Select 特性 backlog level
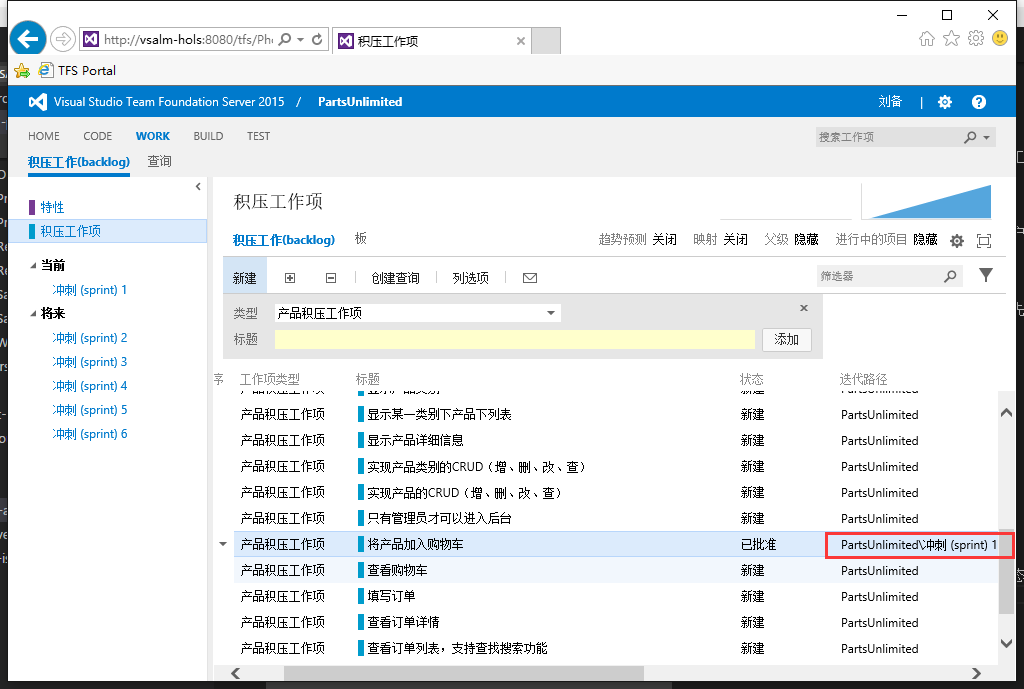 (x=52, y=208)
